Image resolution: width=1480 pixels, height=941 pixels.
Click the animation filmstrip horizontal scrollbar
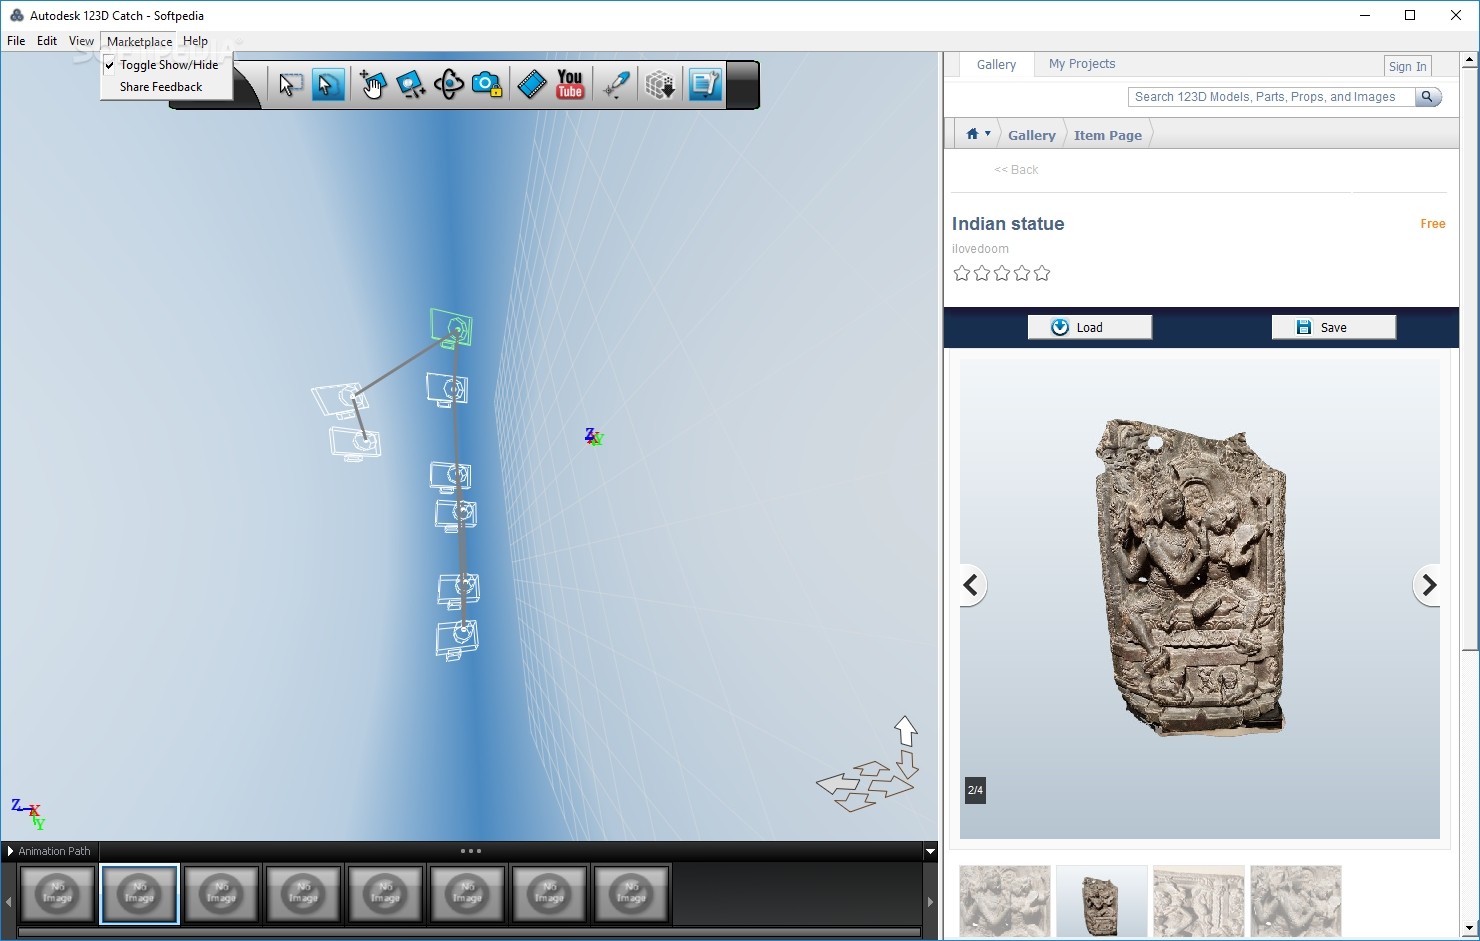pyautogui.click(x=470, y=932)
